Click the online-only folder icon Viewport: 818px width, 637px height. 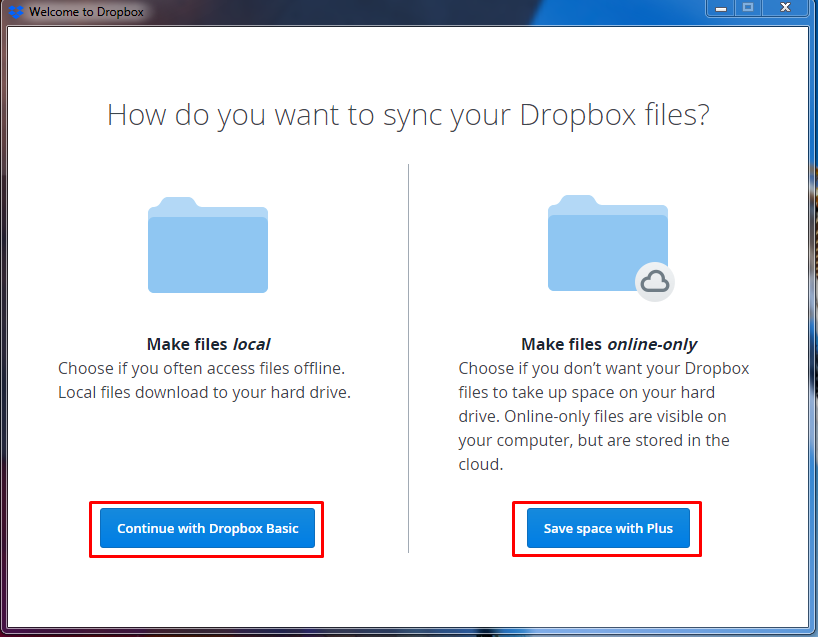click(x=608, y=243)
